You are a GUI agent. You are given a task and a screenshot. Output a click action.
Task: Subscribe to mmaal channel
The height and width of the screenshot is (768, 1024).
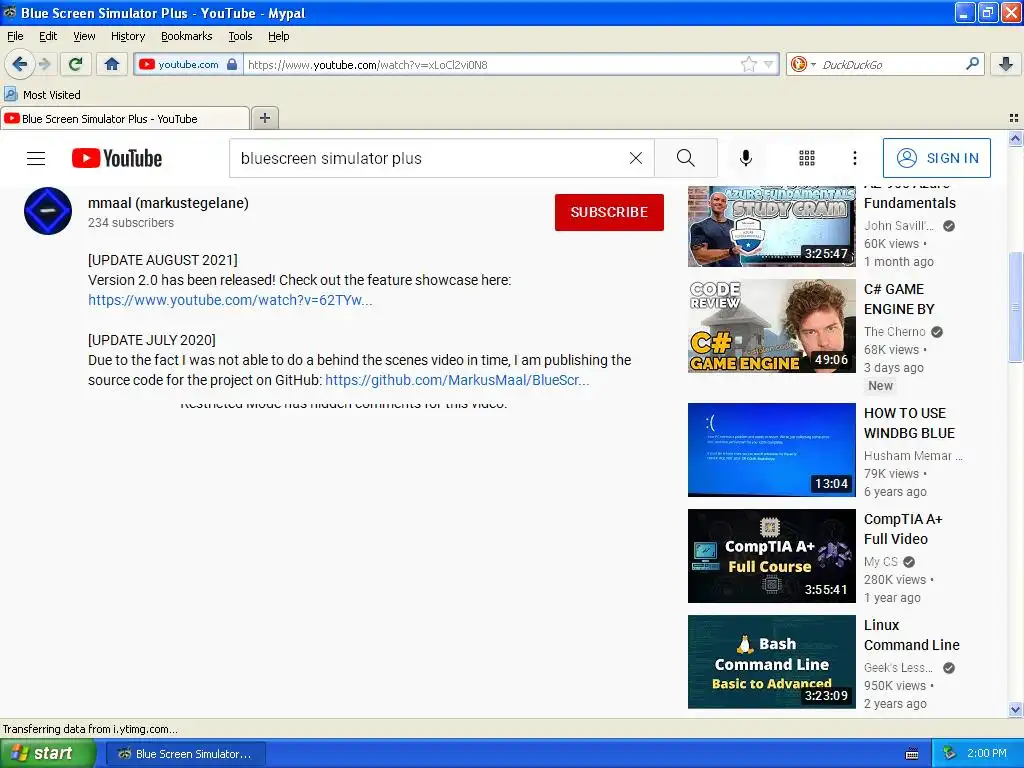pyautogui.click(x=609, y=212)
